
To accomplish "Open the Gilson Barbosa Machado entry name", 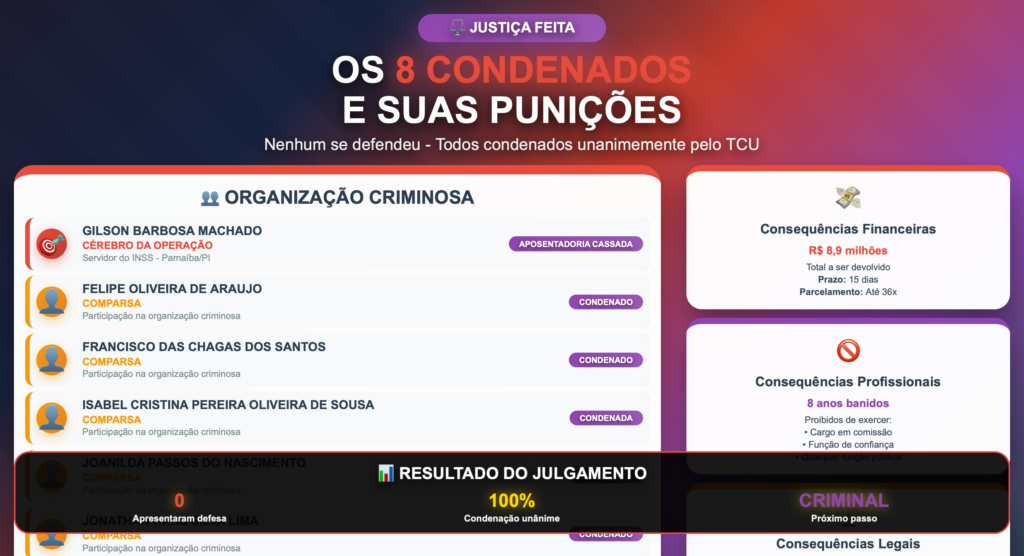I will click(172, 231).
